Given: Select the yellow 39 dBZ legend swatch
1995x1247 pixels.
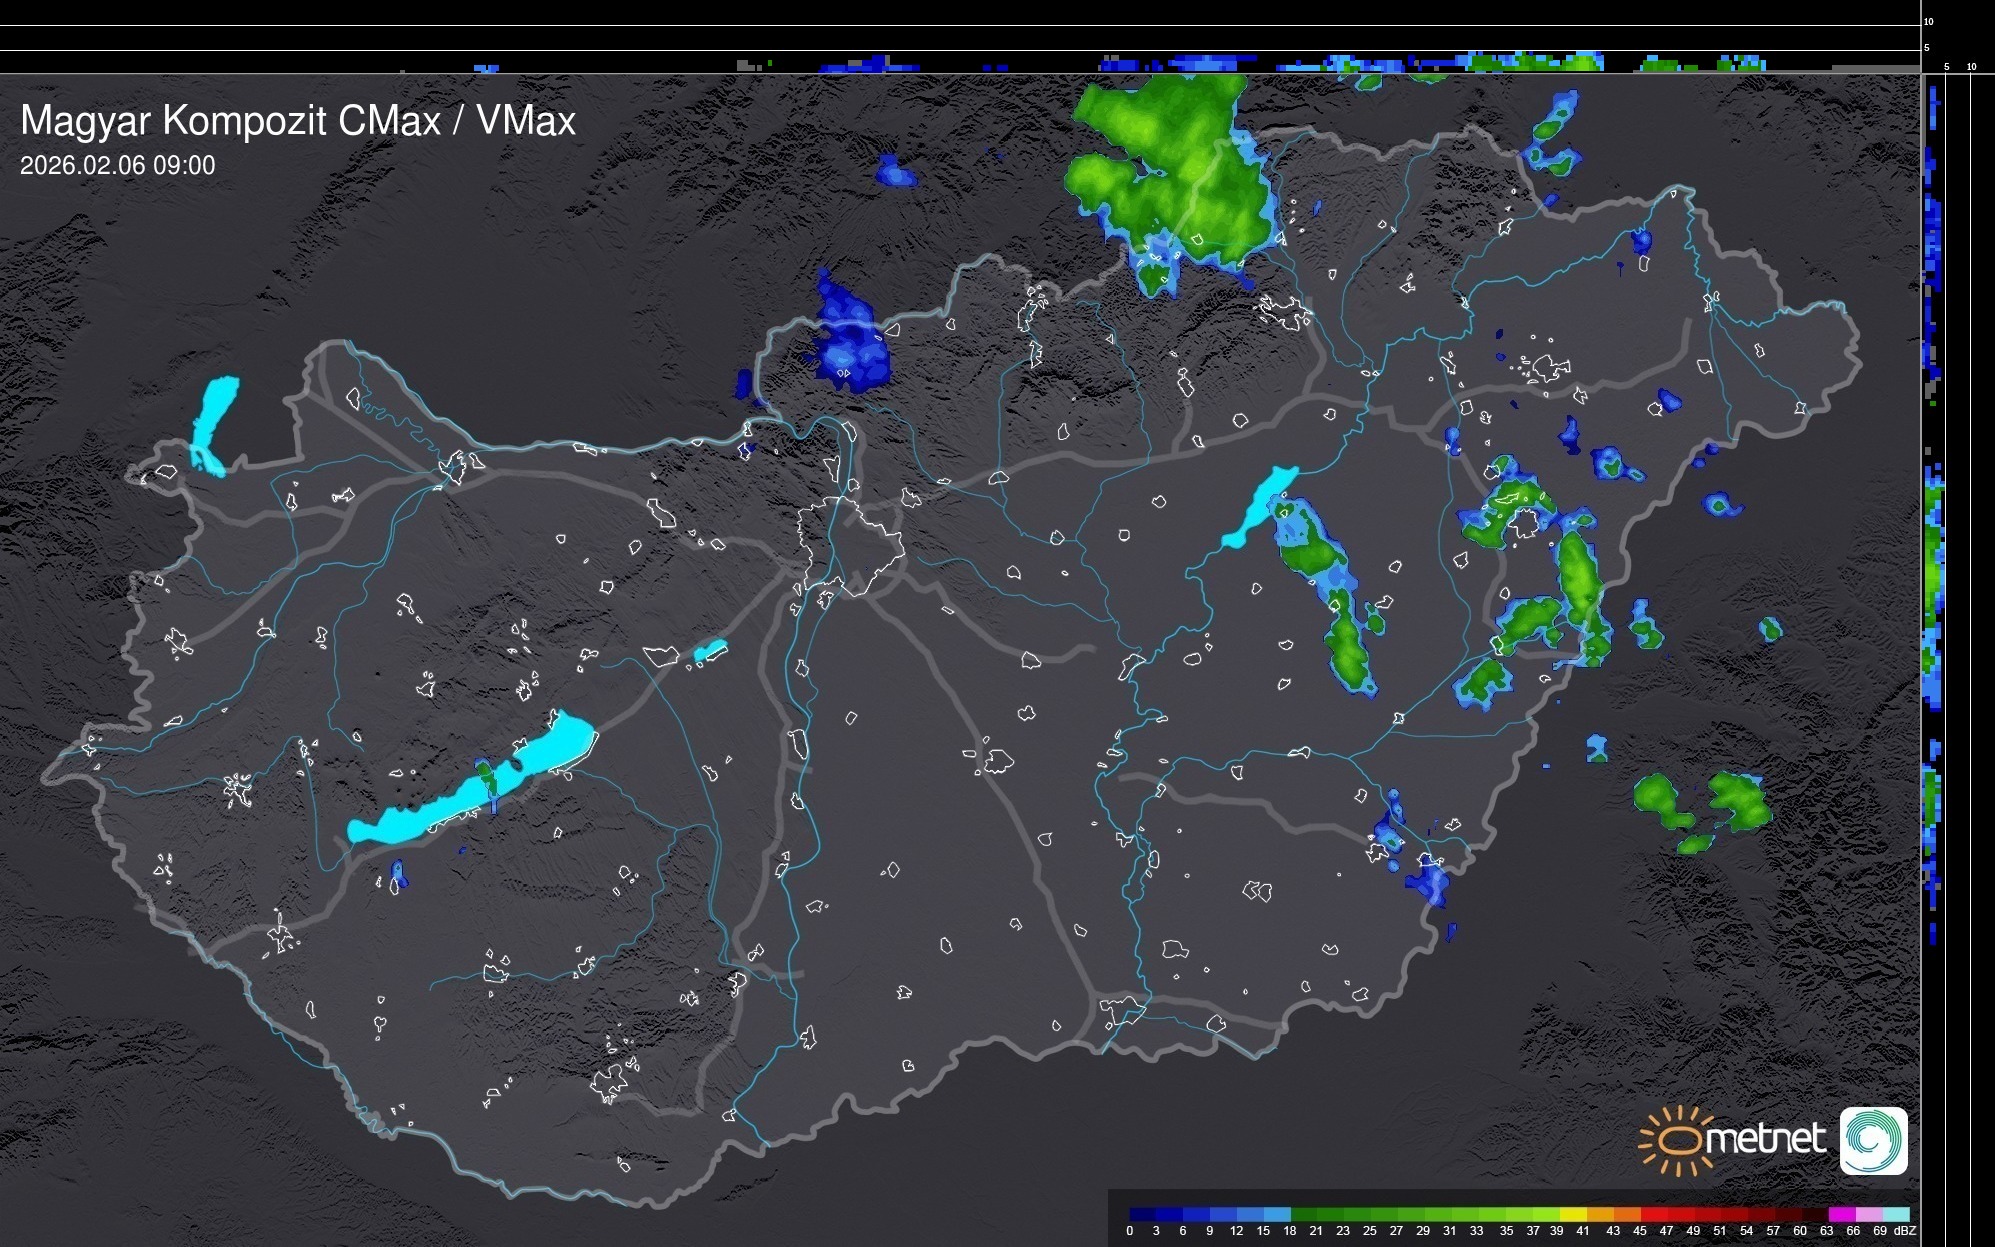Looking at the screenshot, I should click(1573, 1214).
